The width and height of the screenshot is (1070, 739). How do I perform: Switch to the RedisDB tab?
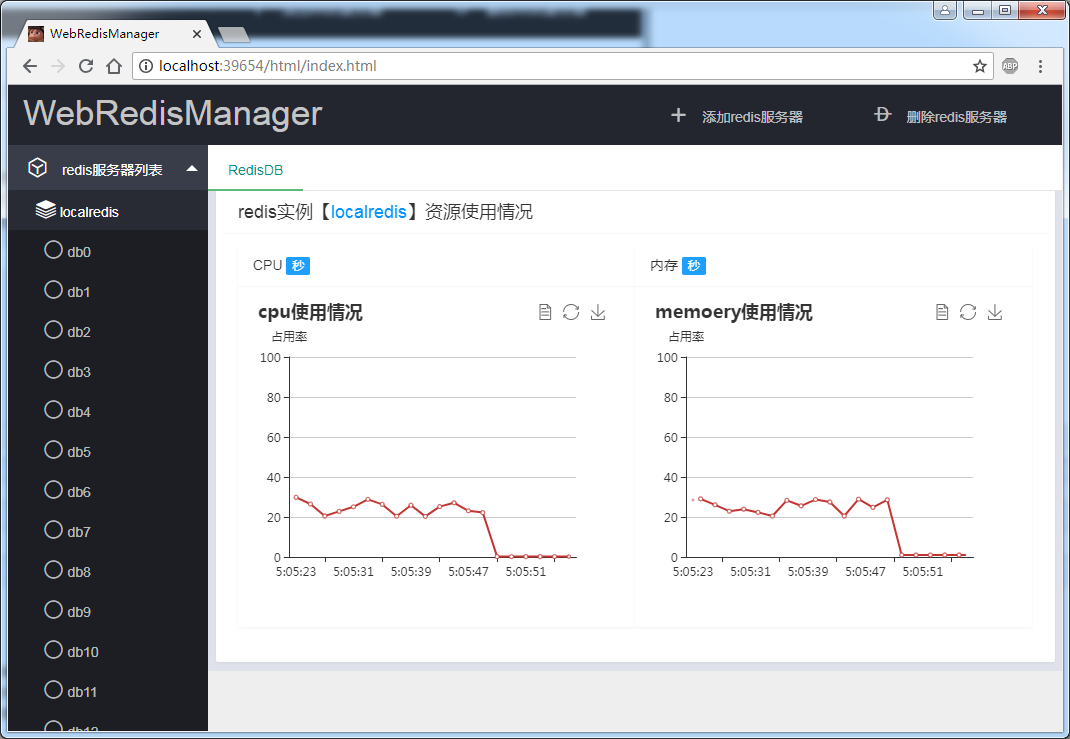[255, 170]
